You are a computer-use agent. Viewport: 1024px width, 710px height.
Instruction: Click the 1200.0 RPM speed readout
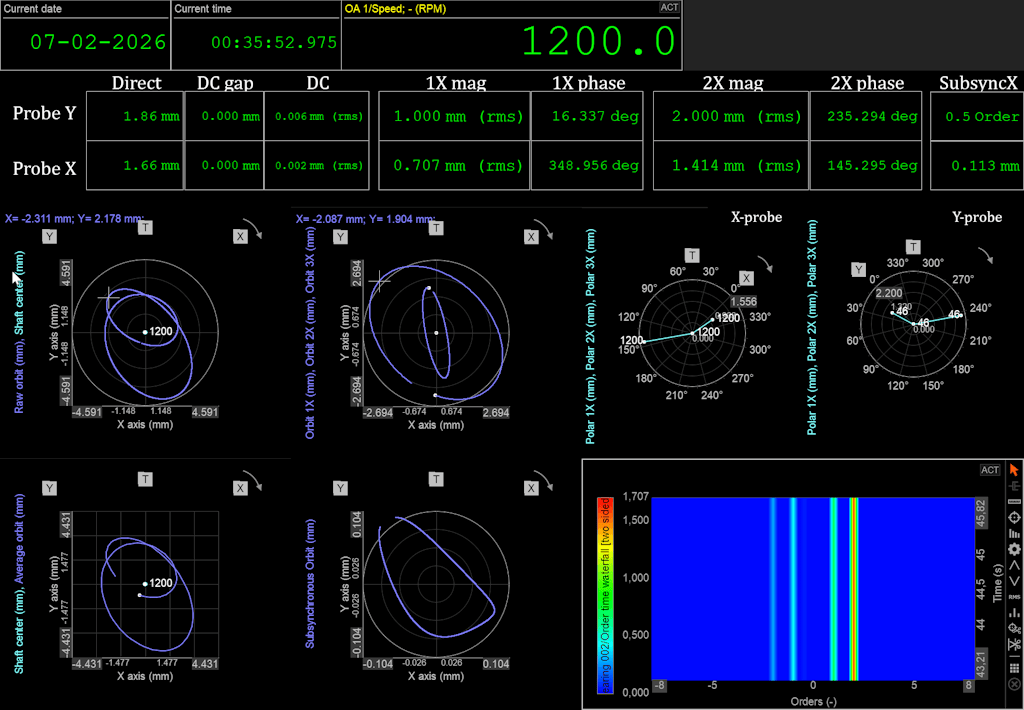pyautogui.click(x=599, y=42)
